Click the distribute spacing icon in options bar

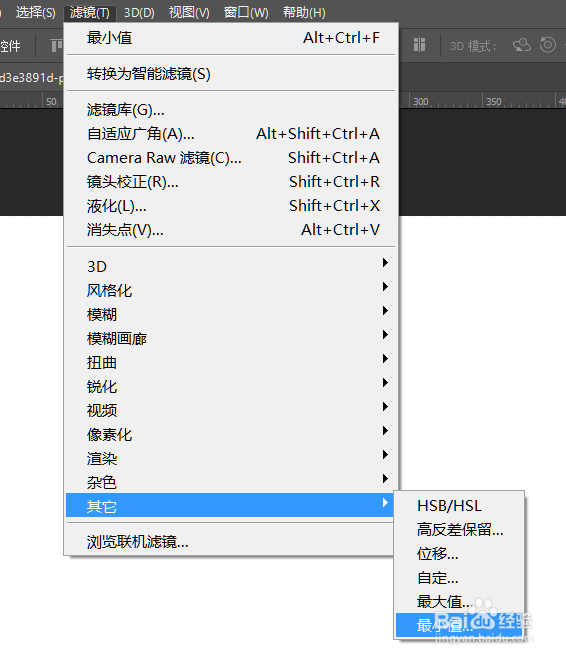click(419, 44)
